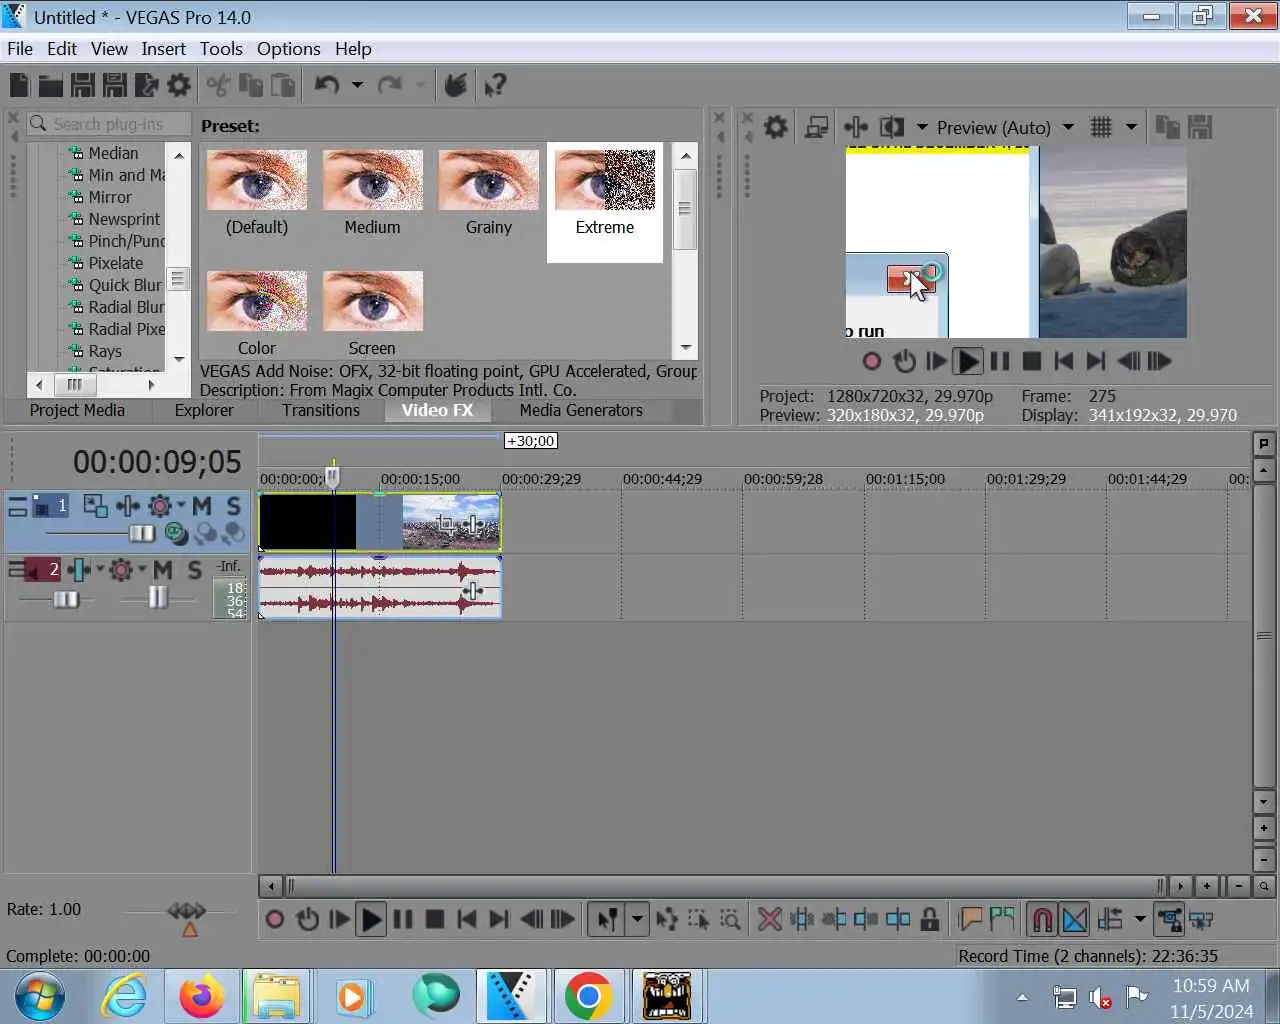1280x1024 pixels.
Task: Solo audio track 2 with S button
Action: (x=195, y=570)
